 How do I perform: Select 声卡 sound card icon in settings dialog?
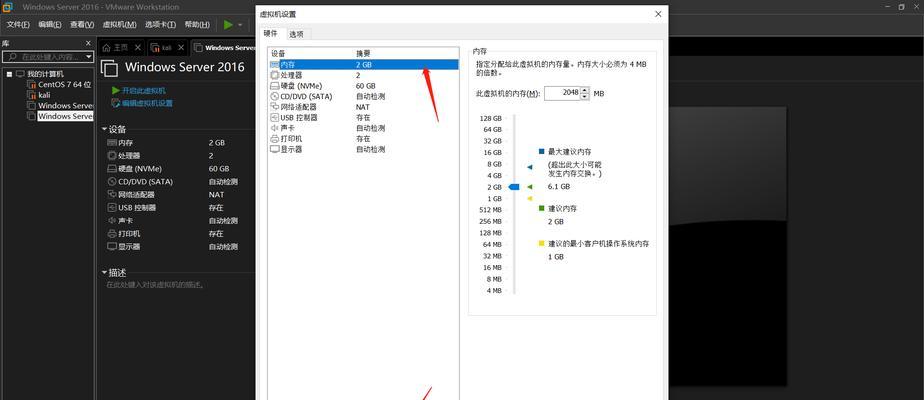[274, 128]
